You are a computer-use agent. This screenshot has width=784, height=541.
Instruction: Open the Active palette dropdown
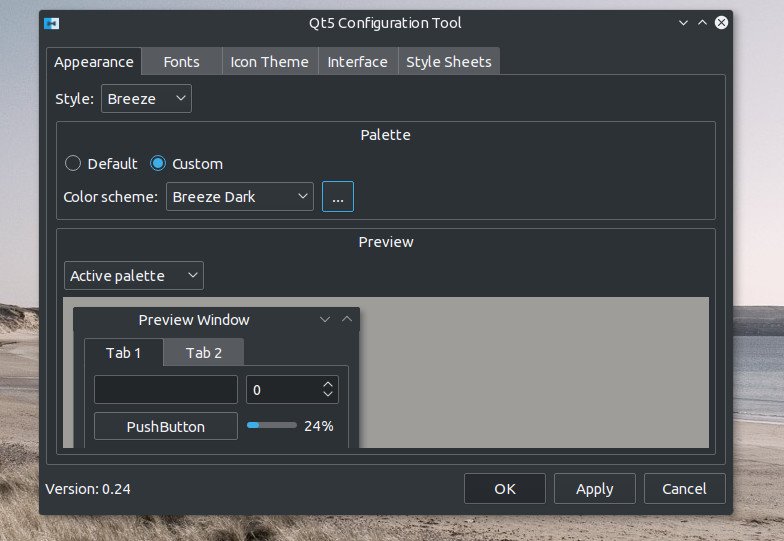pos(134,276)
